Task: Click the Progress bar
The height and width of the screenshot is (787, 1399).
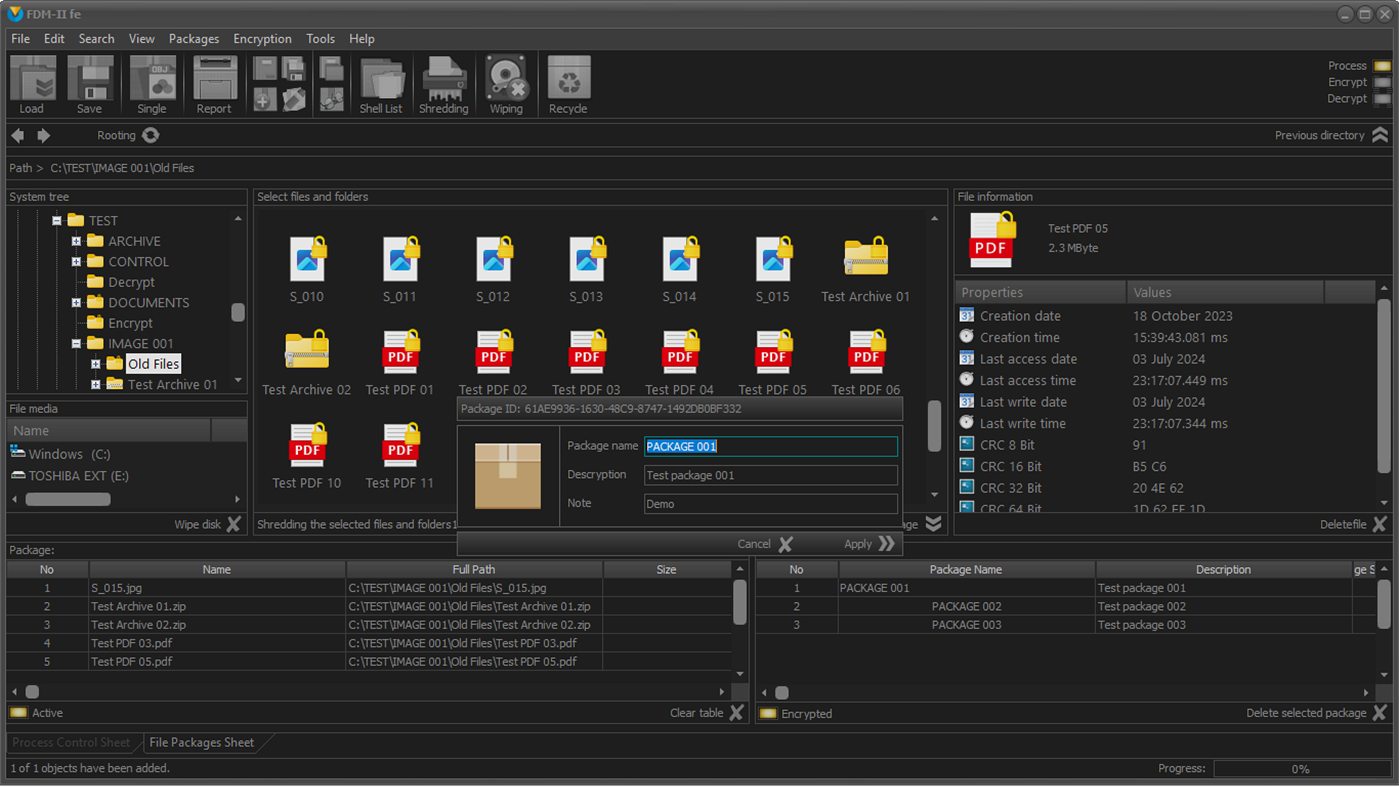Action: click(x=1301, y=769)
